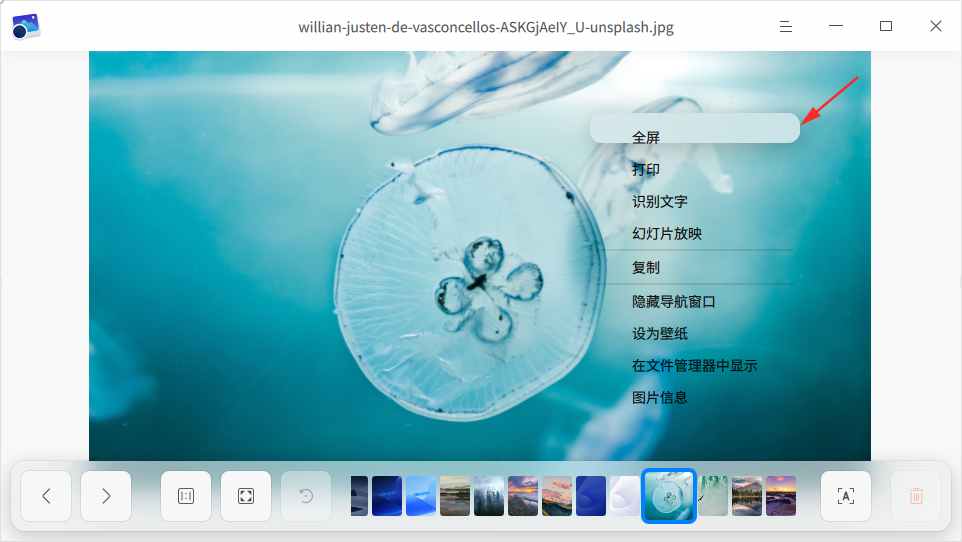Open the main hamburger menu
This screenshot has width=962, height=542.
point(786,26)
